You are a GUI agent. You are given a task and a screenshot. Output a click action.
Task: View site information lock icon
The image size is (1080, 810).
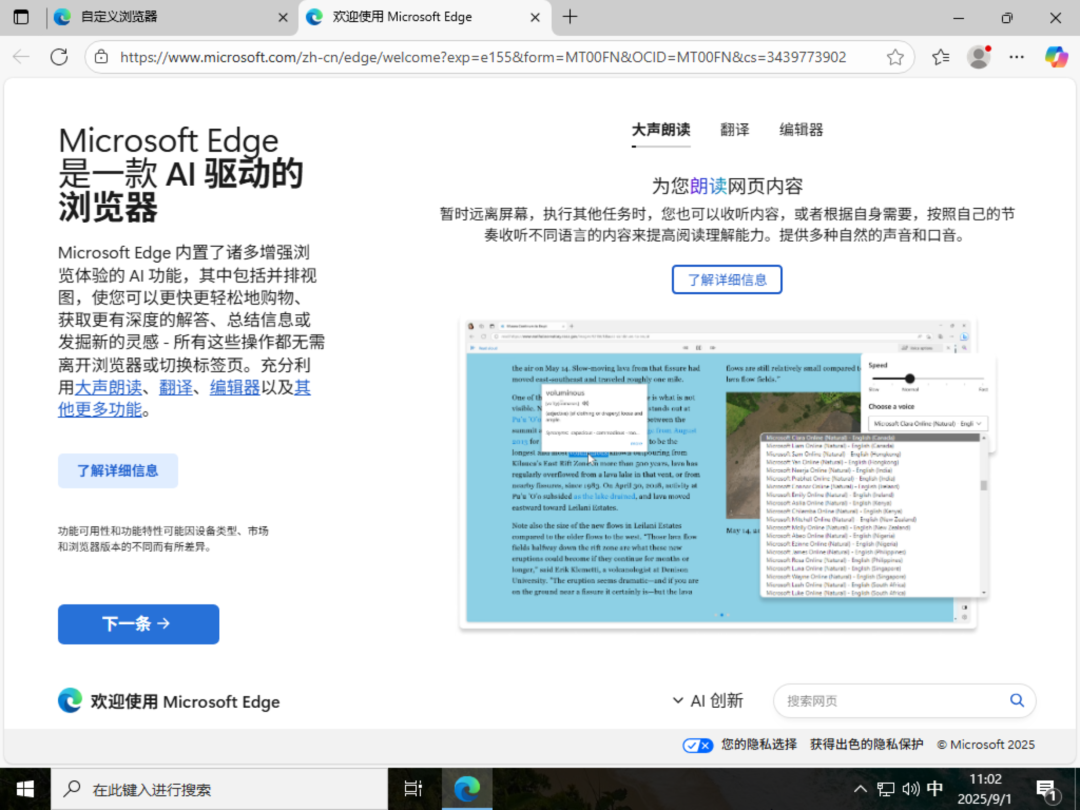click(101, 57)
